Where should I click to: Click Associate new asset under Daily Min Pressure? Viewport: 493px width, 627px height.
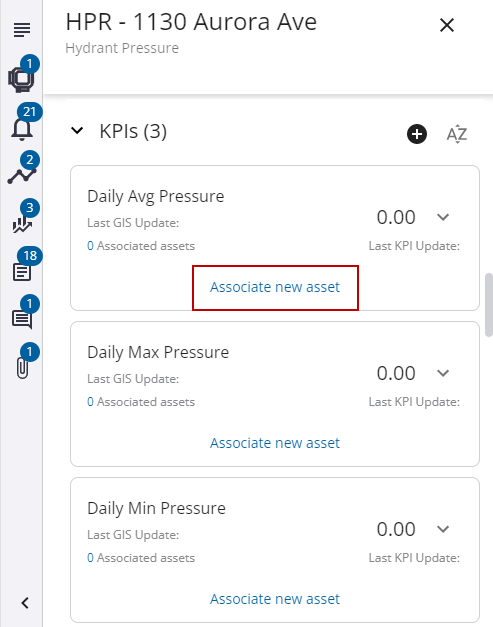coord(275,599)
